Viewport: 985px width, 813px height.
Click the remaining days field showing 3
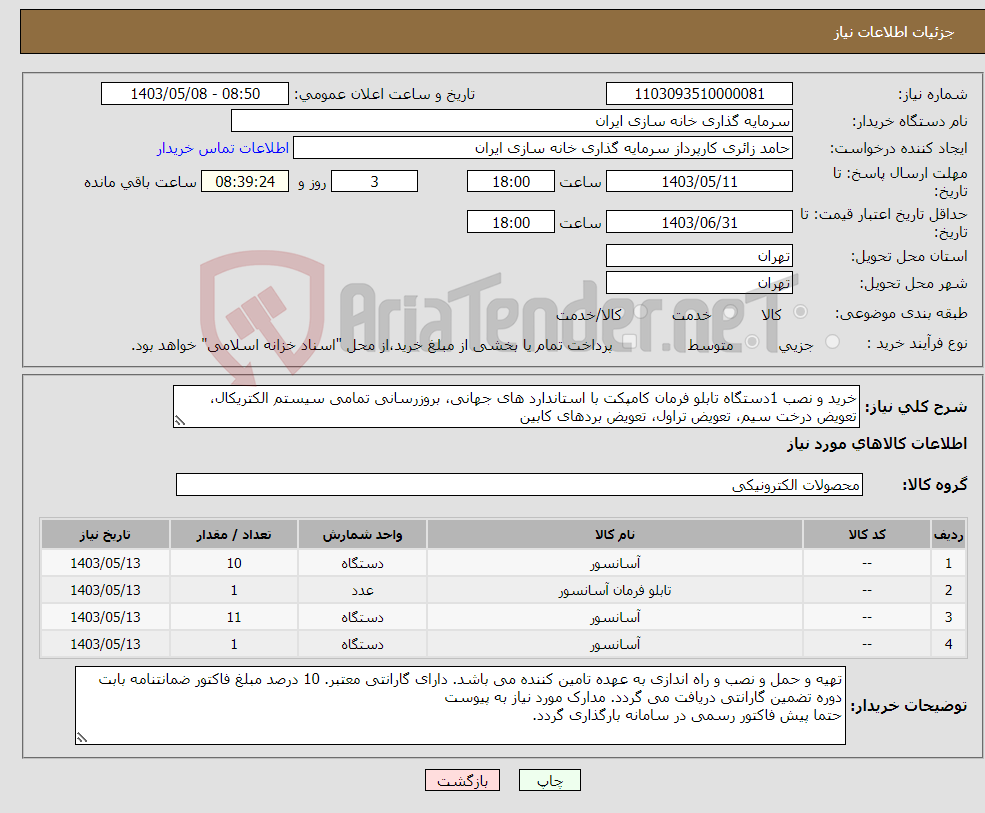(x=374, y=182)
